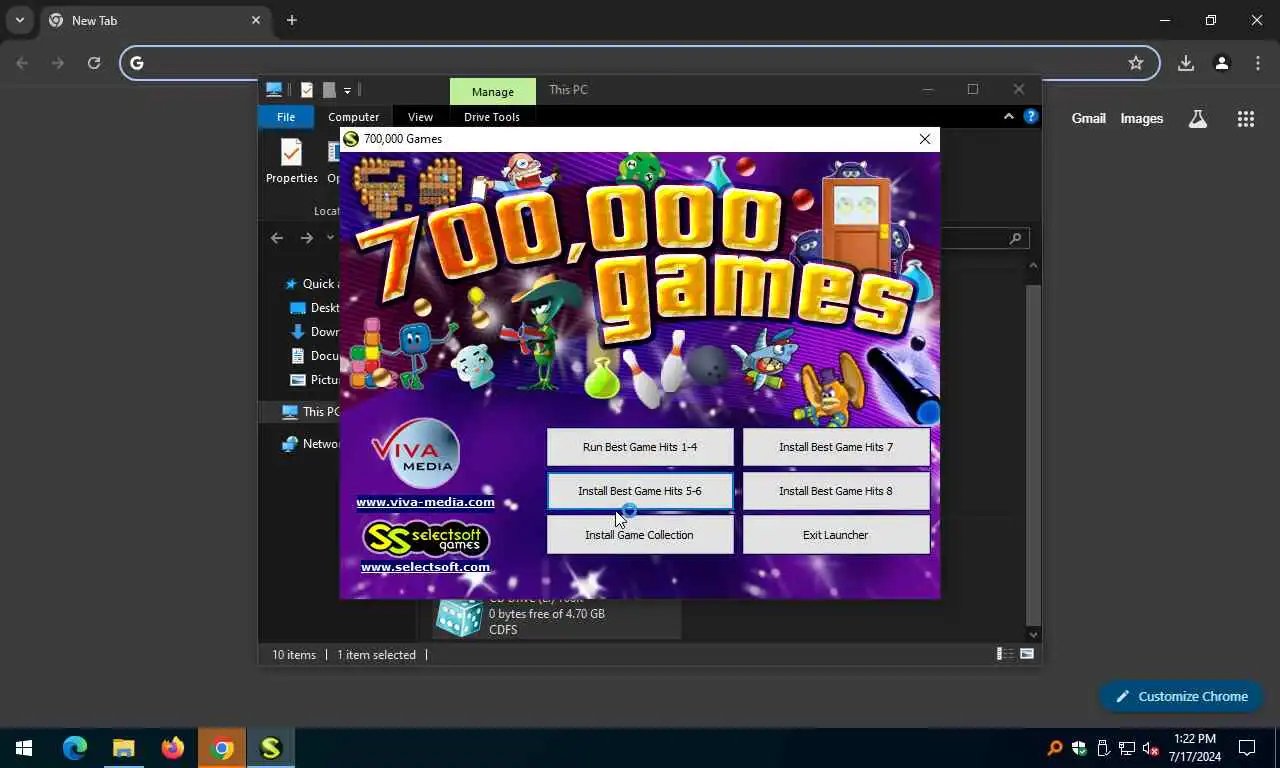
Task: Click the Explorer search box magnifier
Action: click(1015, 238)
